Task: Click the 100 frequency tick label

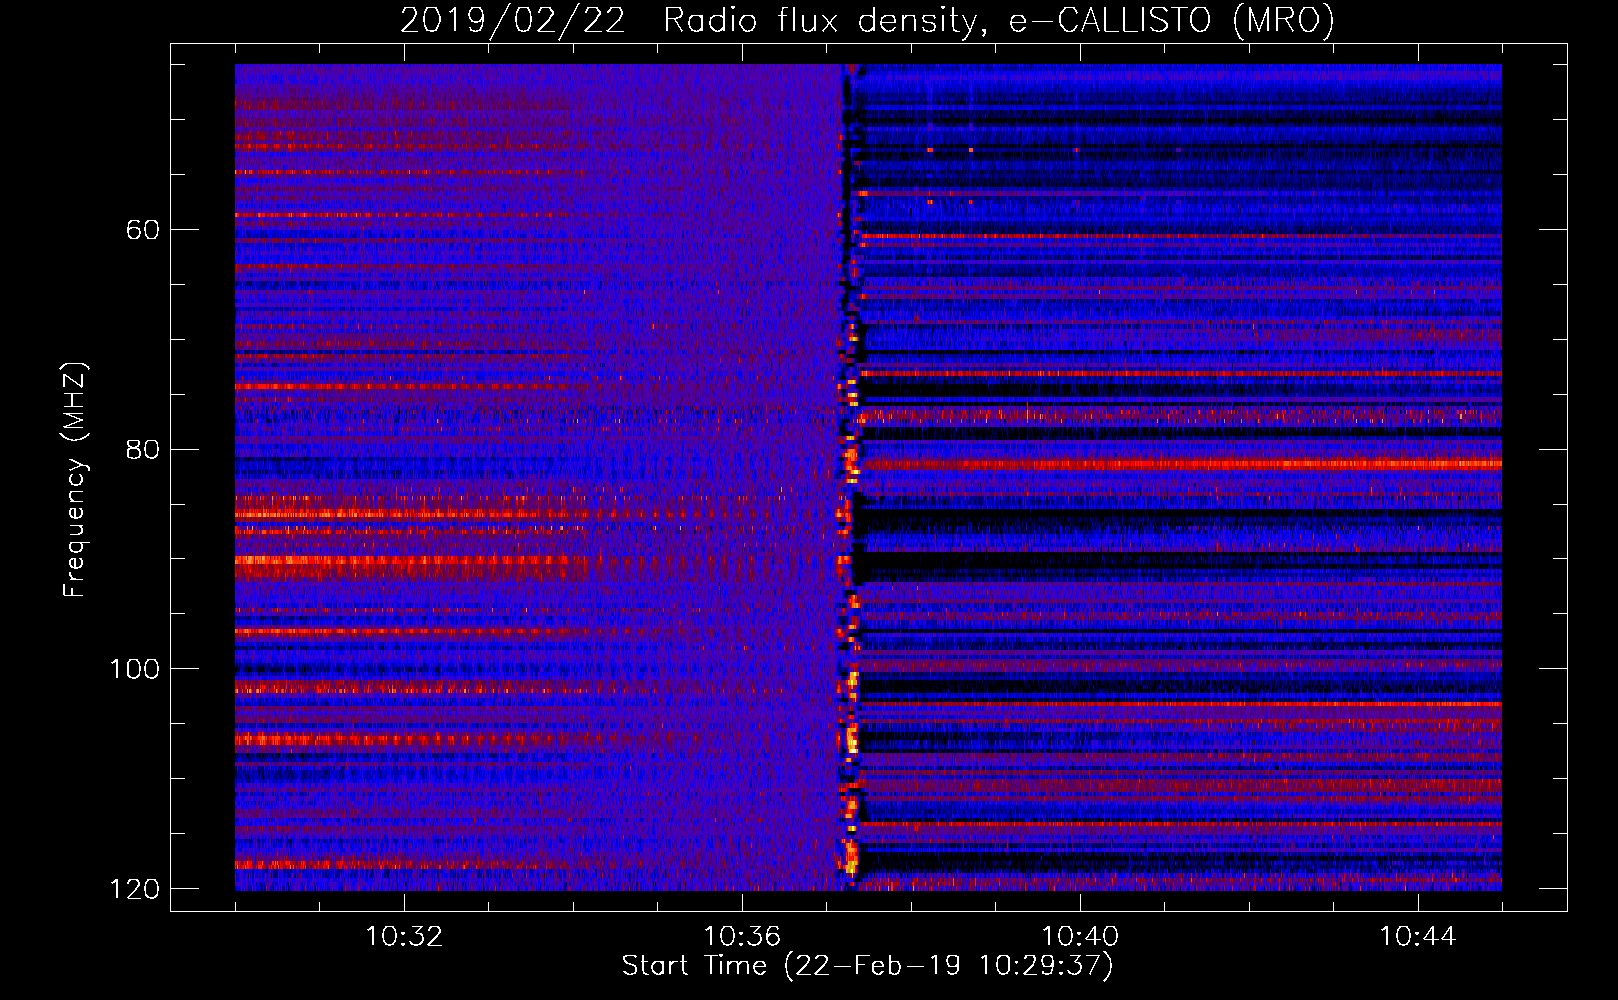Action: pos(134,669)
